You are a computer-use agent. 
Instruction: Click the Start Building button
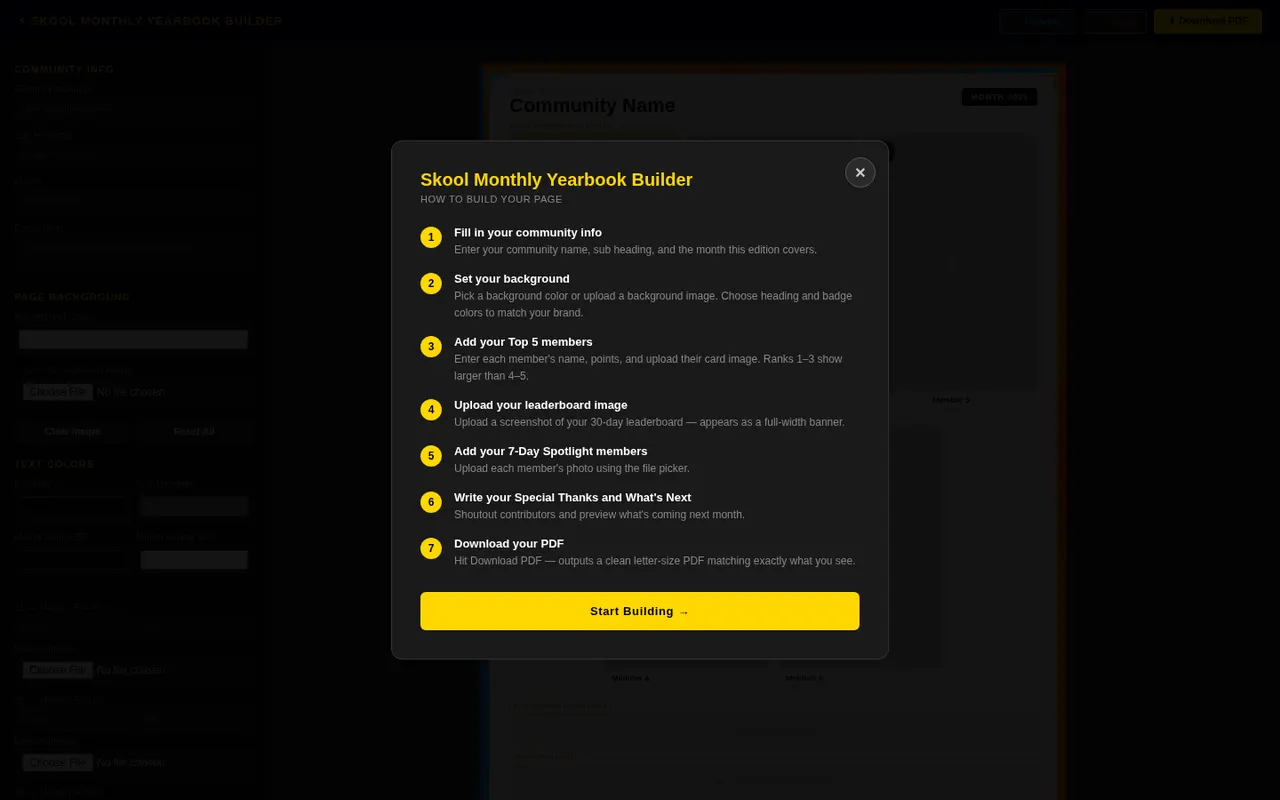point(639,611)
